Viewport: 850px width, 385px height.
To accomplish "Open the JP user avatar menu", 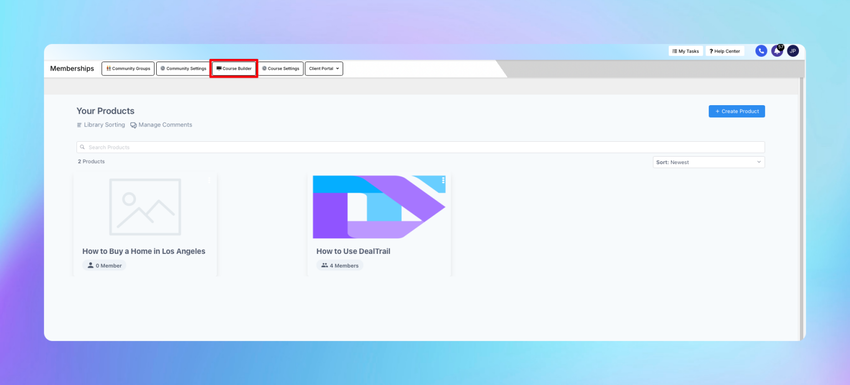I will (793, 51).
